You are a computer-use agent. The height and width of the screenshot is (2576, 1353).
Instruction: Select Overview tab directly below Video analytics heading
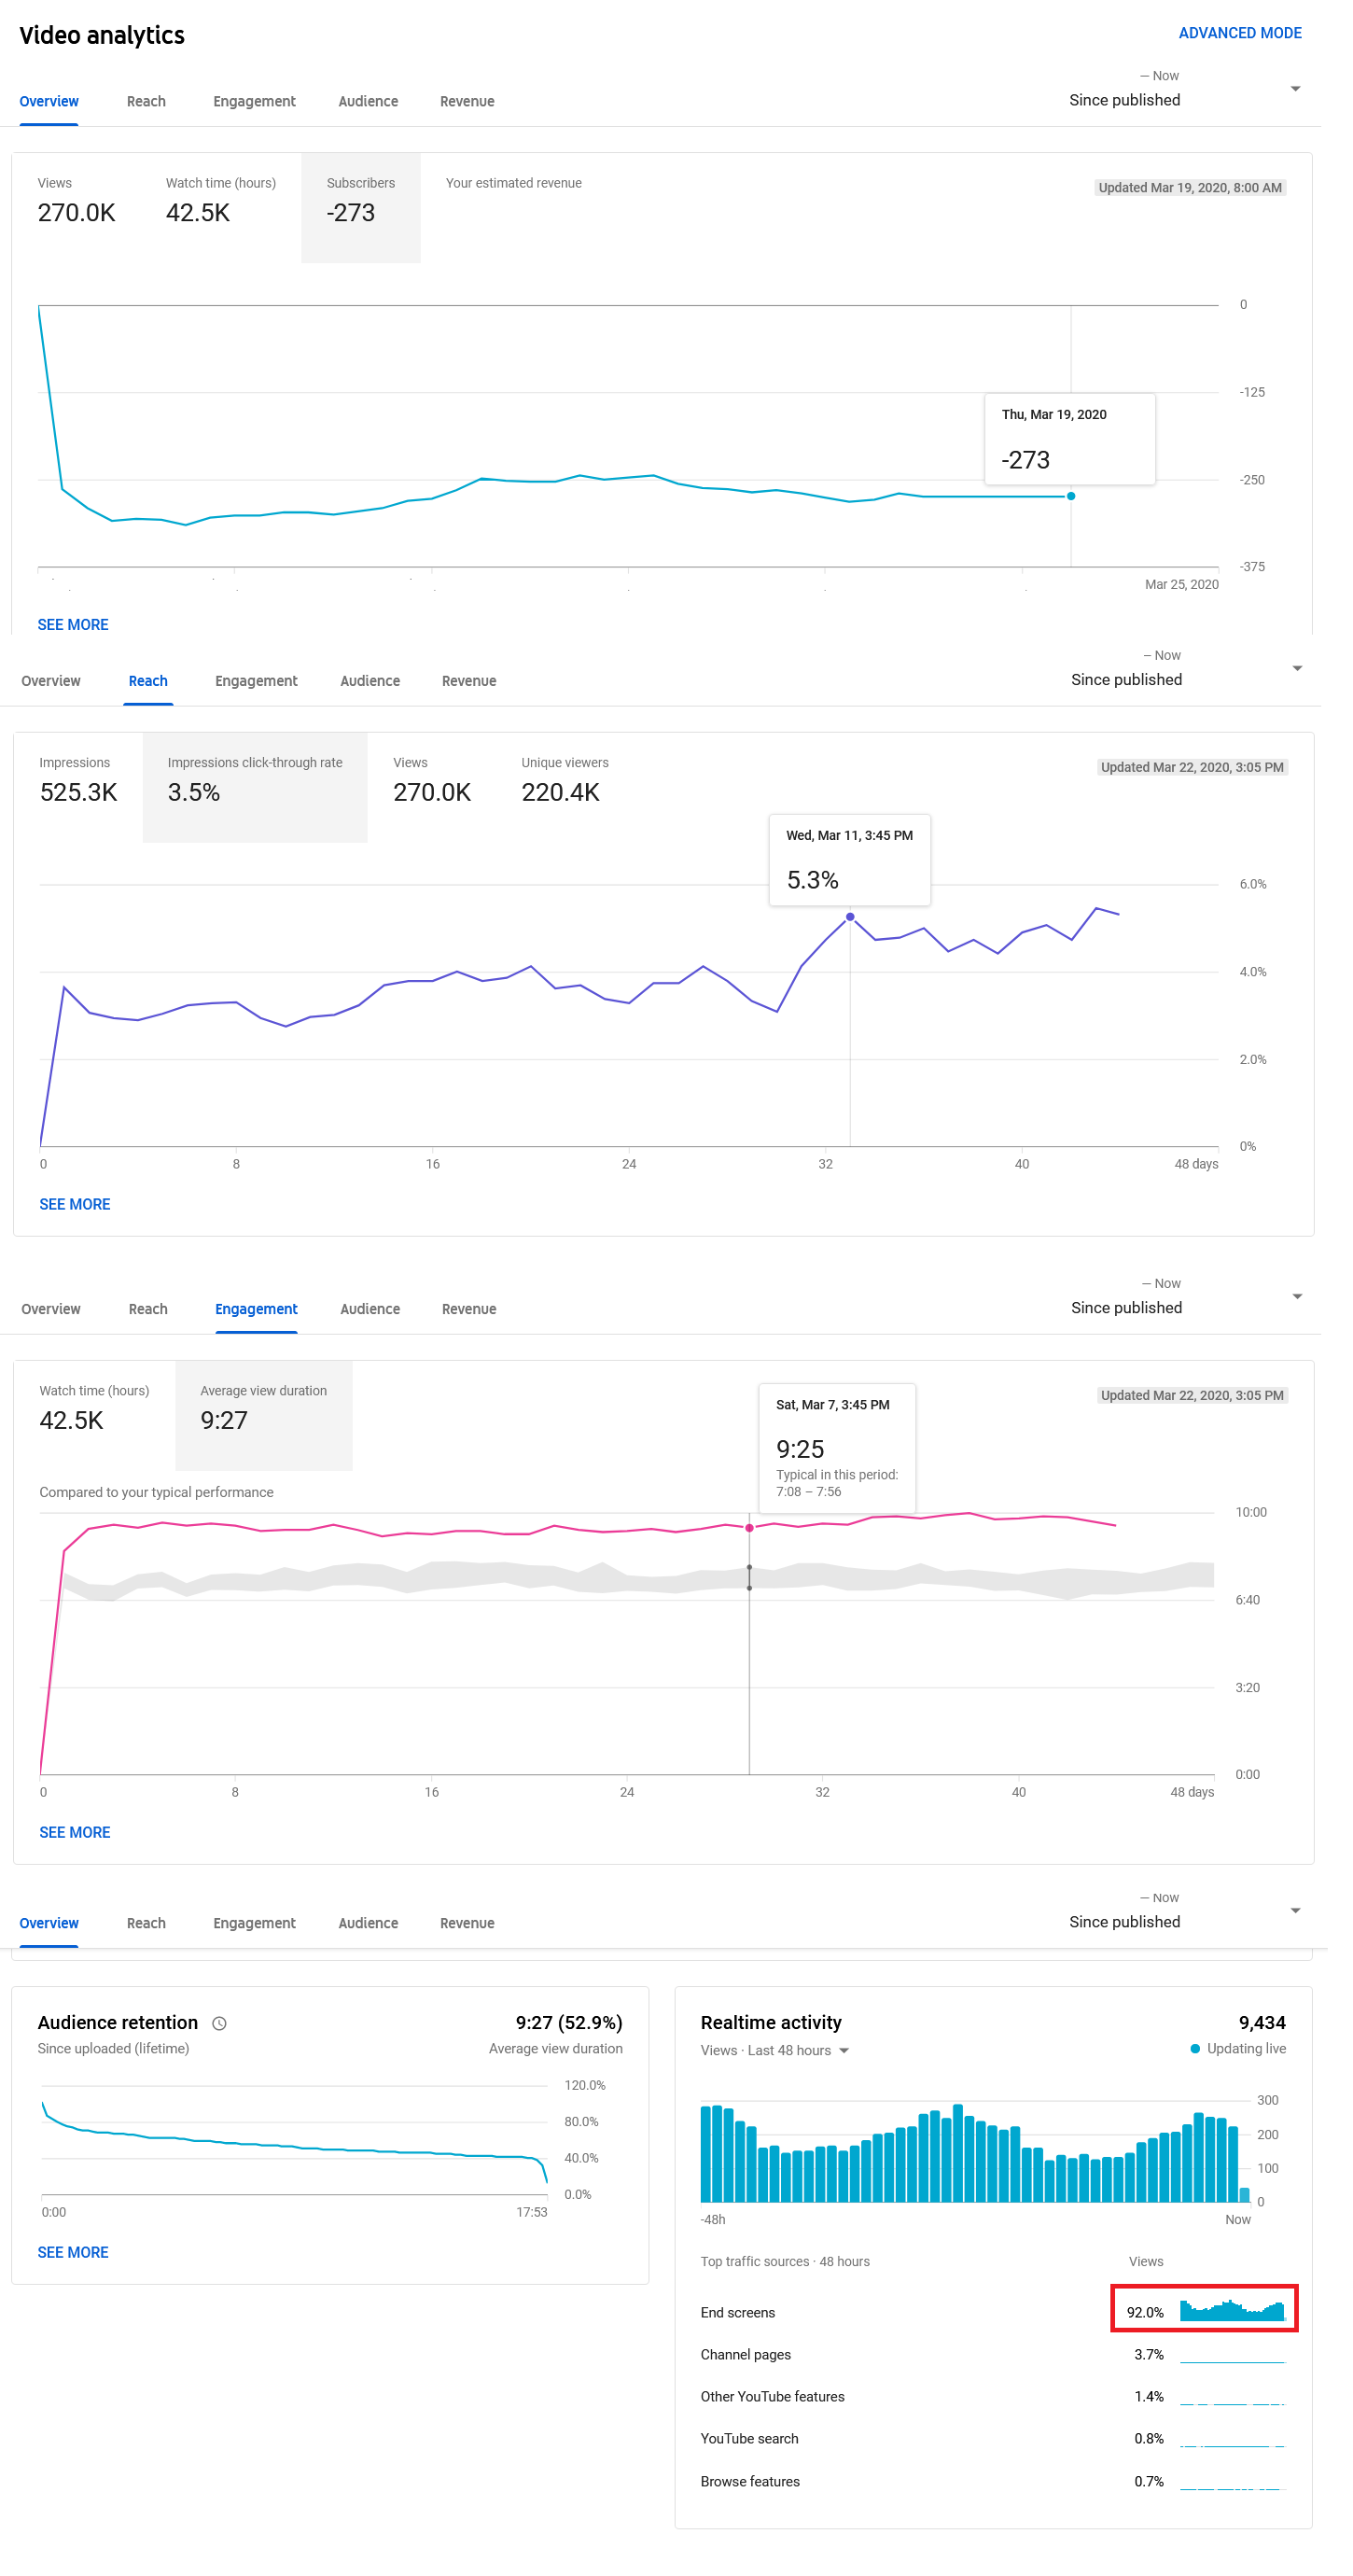pos(49,101)
